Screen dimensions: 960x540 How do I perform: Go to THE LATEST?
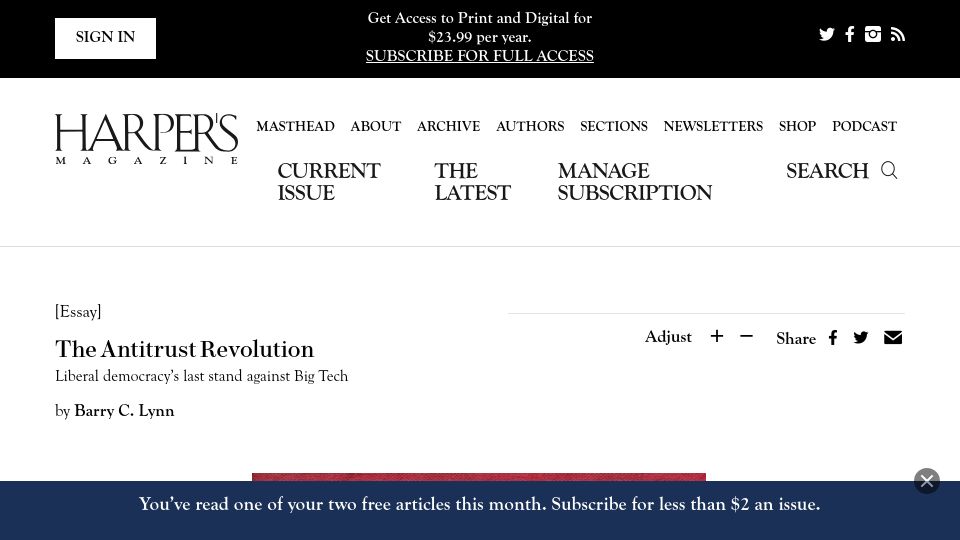pyautogui.click(x=472, y=182)
